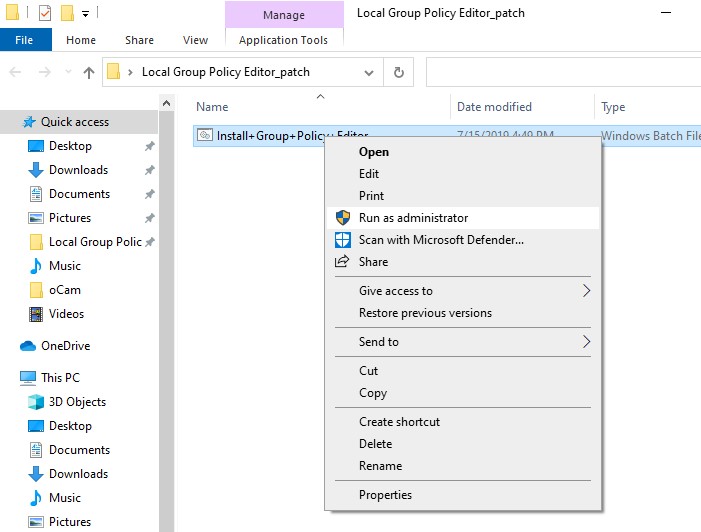Click the Documents icon under Quick access
The image size is (701, 532).
[x=36, y=194]
